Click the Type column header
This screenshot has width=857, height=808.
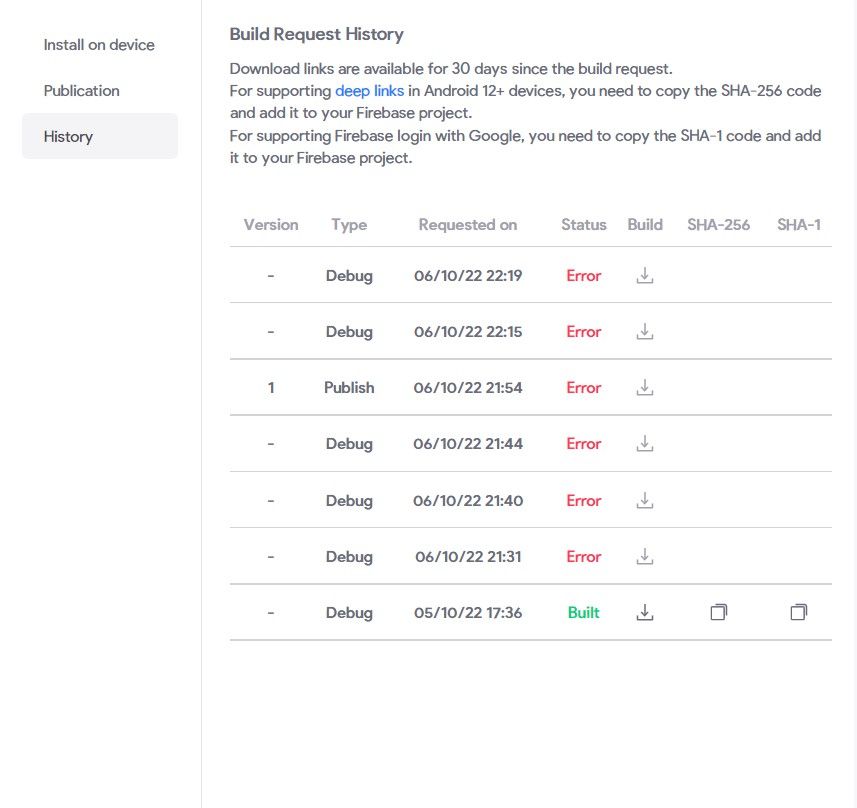coord(349,225)
